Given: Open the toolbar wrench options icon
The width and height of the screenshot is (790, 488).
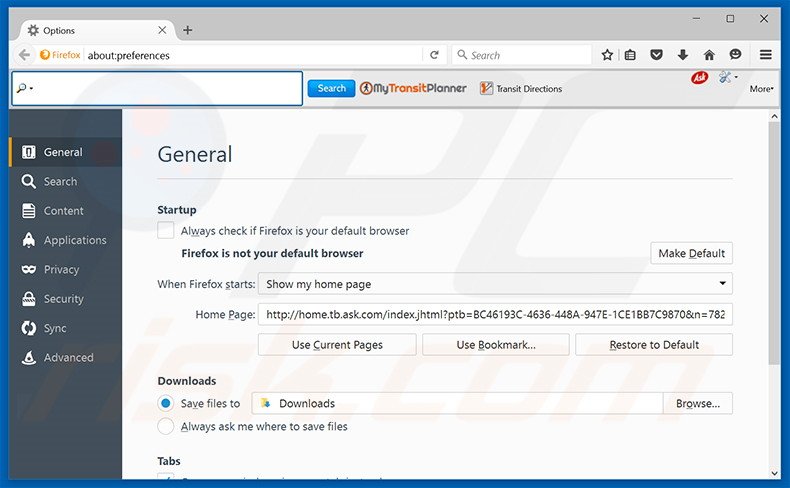Looking at the screenshot, I should (728, 78).
